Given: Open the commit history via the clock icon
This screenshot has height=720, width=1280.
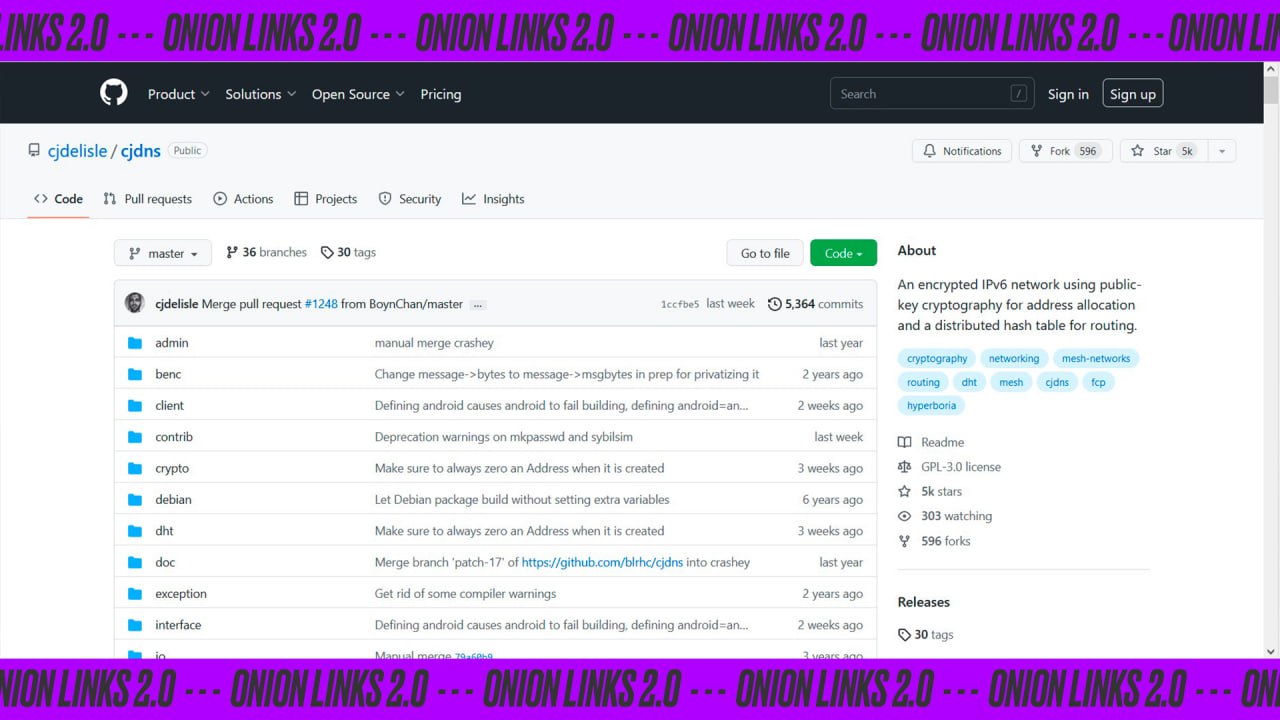Looking at the screenshot, I should 774,303.
